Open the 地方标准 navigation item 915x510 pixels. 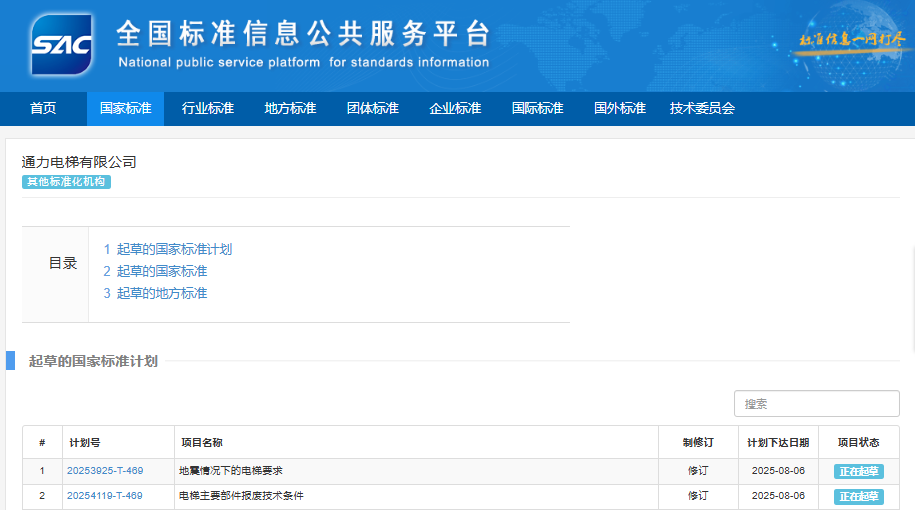pyautogui.click(x=290, y=109)
